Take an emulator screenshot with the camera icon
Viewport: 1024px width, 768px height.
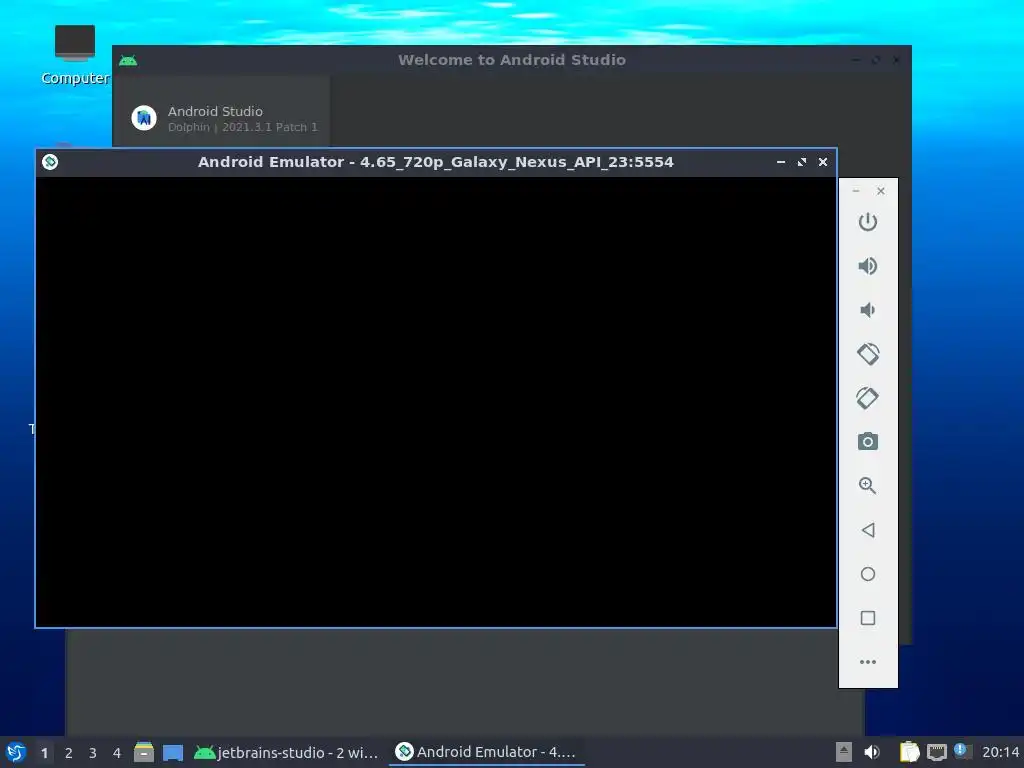867,441
